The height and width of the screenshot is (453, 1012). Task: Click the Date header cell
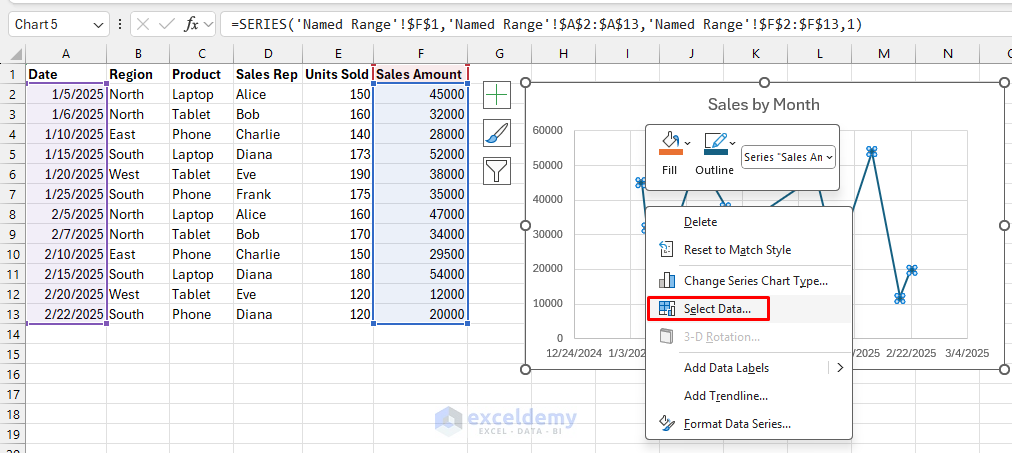tap(66, 74)
